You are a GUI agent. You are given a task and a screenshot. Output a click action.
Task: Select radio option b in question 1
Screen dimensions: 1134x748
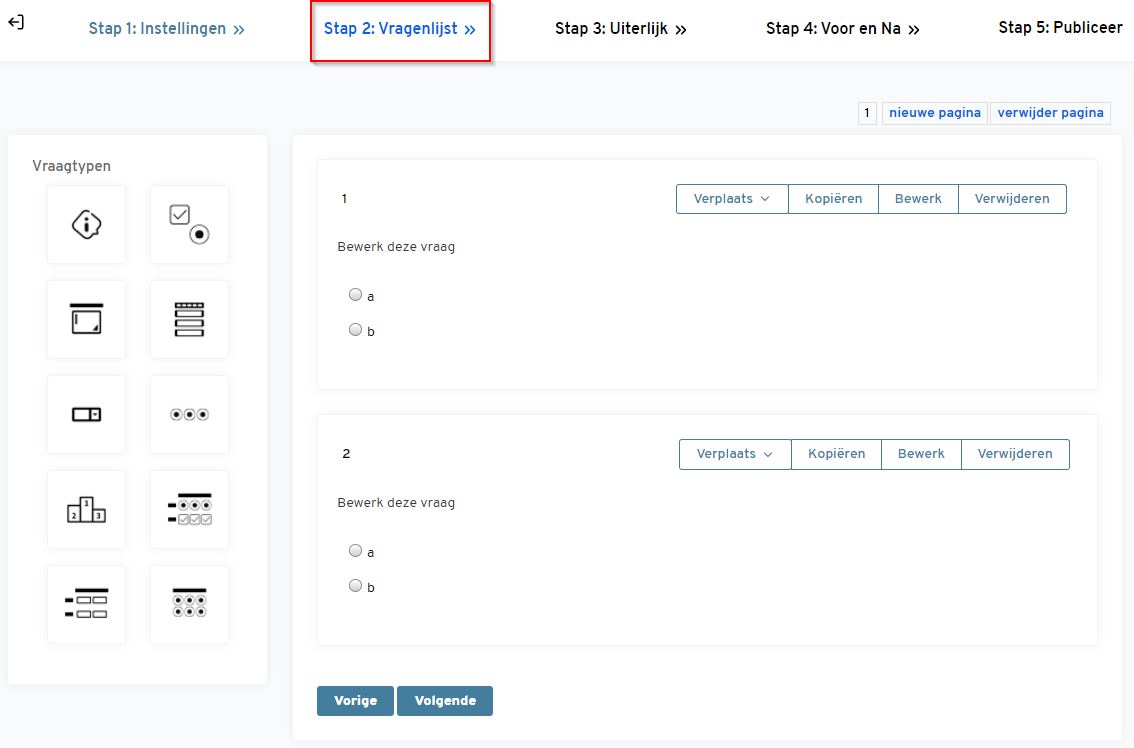(355, 330)
